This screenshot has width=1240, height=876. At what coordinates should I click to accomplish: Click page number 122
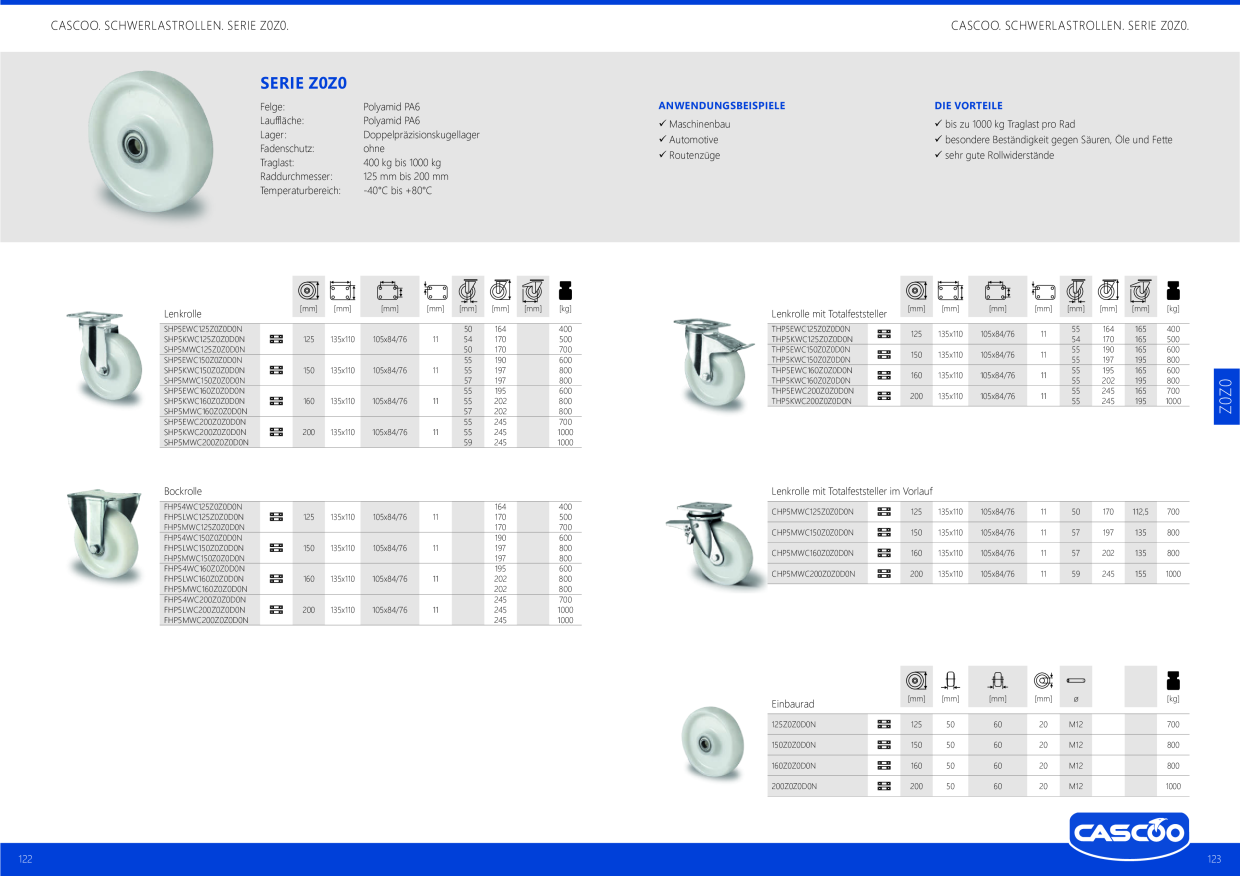pyautogui.click(x=25, y=859)
